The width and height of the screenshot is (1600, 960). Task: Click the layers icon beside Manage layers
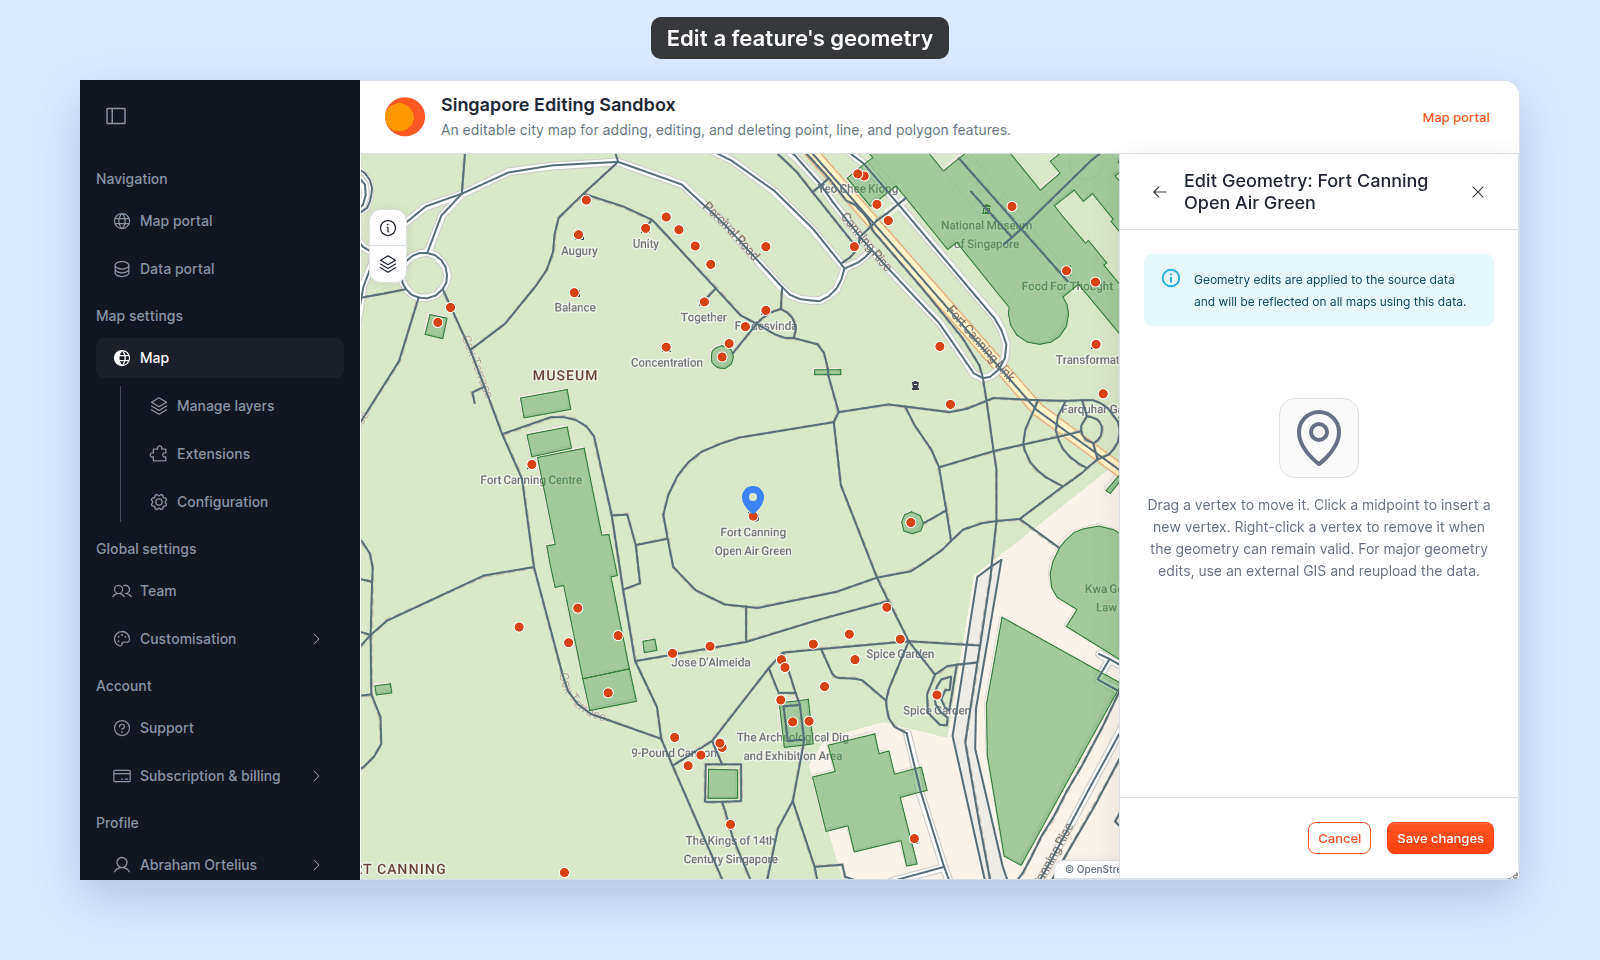click(159, 406)
